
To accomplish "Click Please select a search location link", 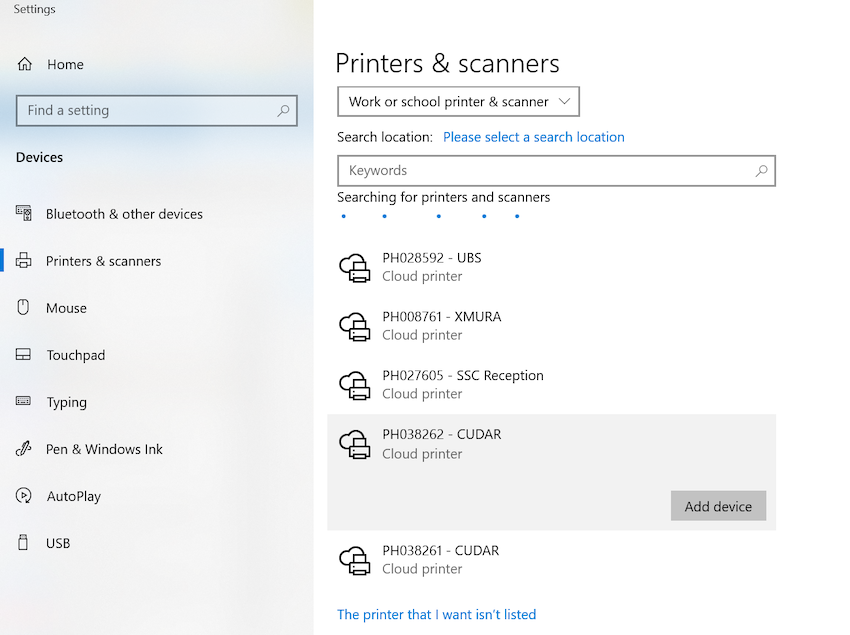I will pos(533,137).
